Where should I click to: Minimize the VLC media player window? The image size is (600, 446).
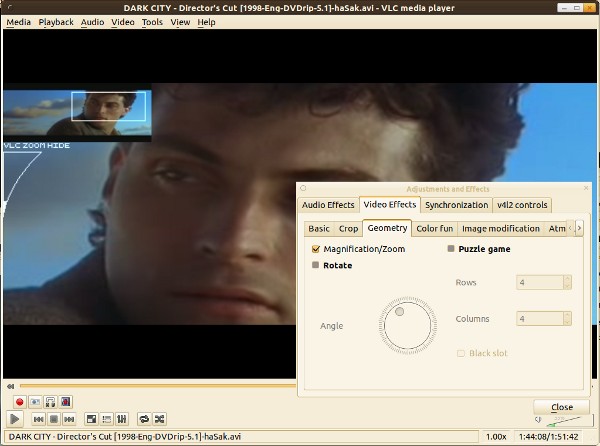564,8
